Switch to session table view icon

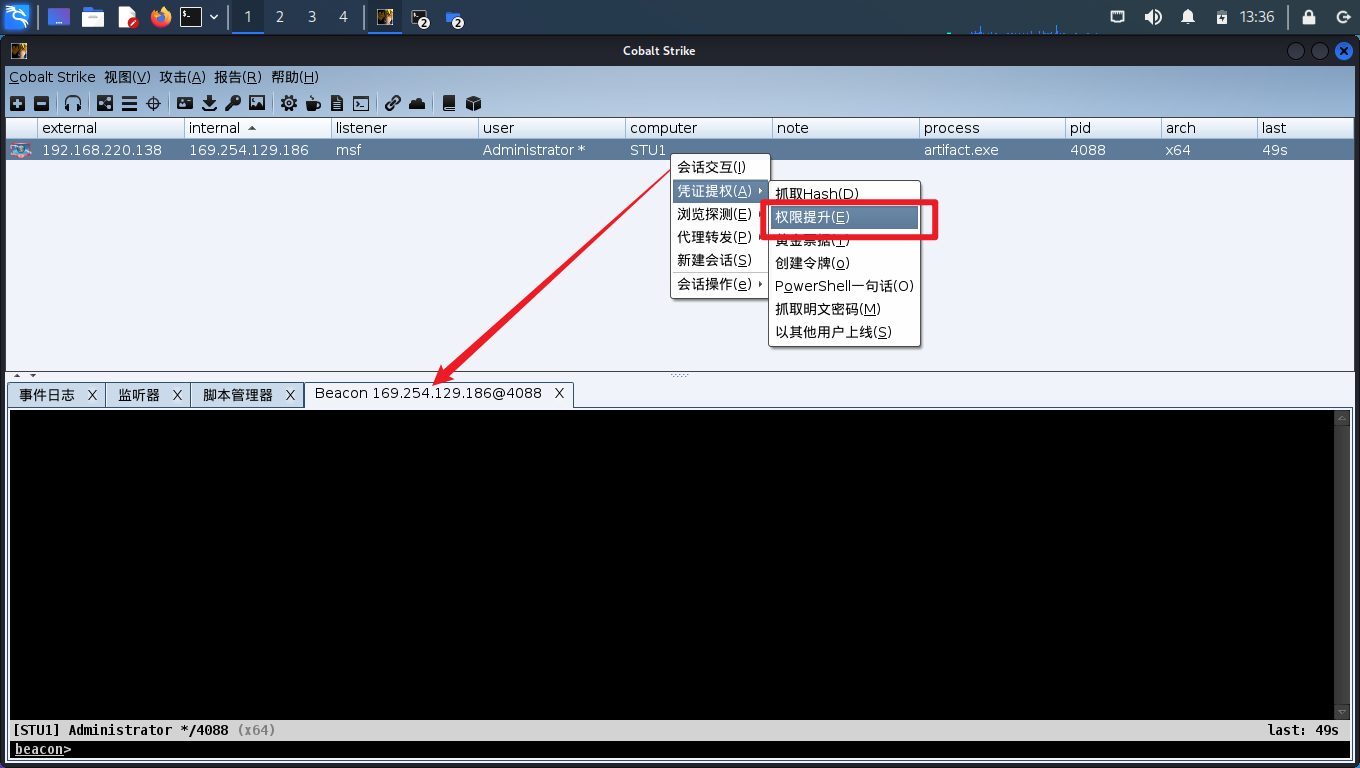pyautogui.click(x=129, y=103)
